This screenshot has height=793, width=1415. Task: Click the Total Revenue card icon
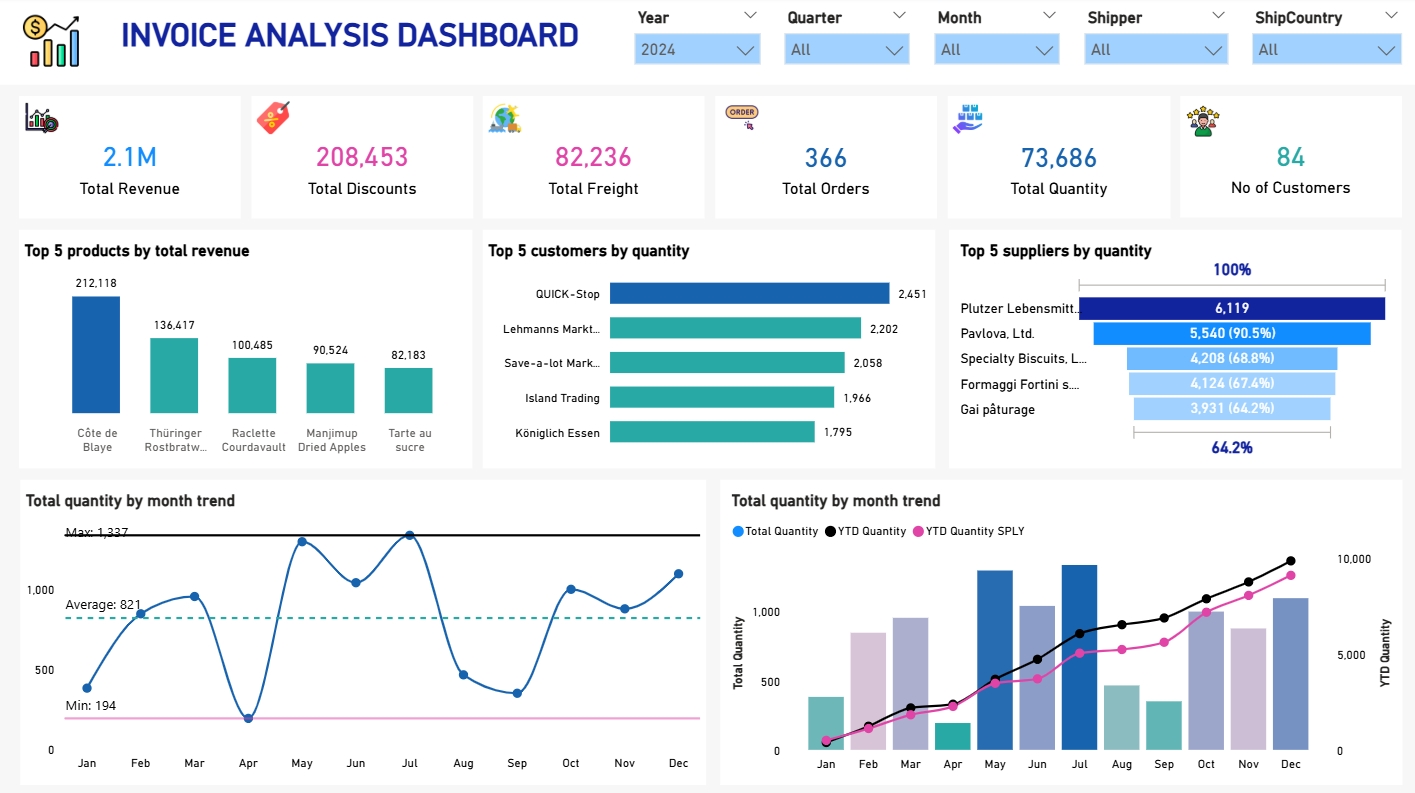(x=41, y=119)
